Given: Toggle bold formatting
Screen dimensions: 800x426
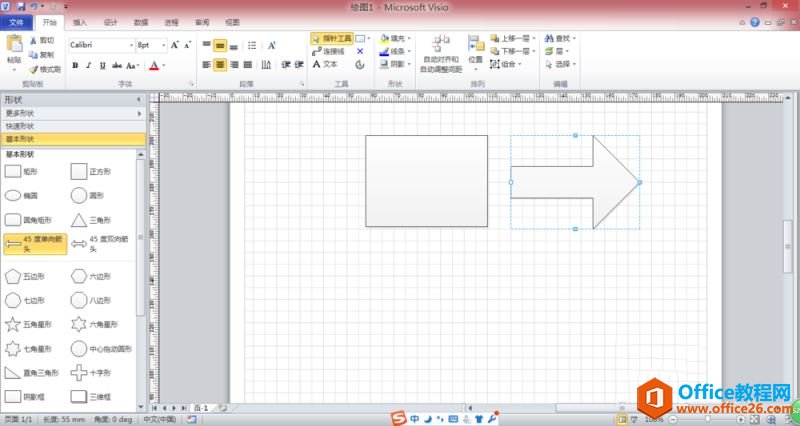Looking at the screenshot, I should (x=74, y=66).
